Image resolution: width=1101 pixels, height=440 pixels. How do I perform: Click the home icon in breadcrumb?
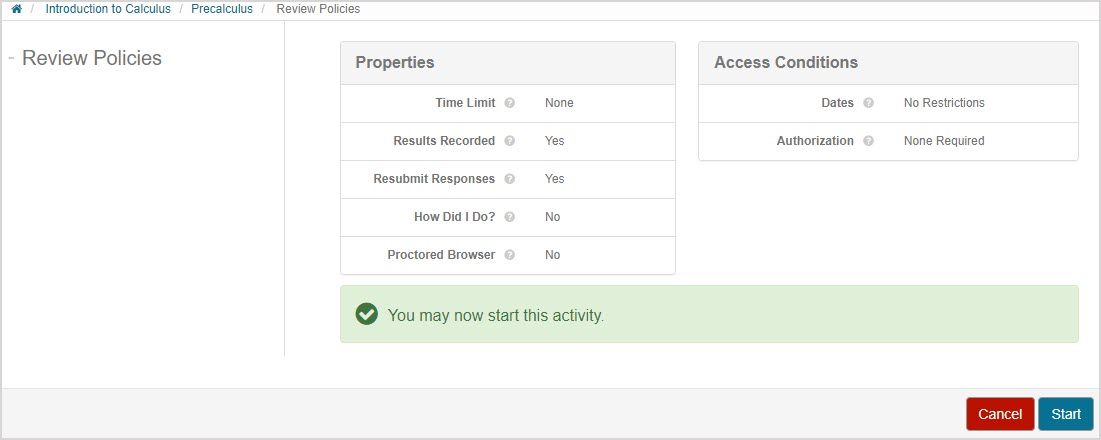click(x=16, y=9)
